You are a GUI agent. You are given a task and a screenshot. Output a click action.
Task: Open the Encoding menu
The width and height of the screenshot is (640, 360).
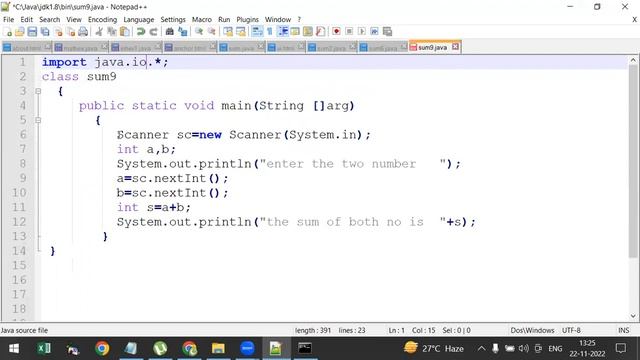coord(102,19)
